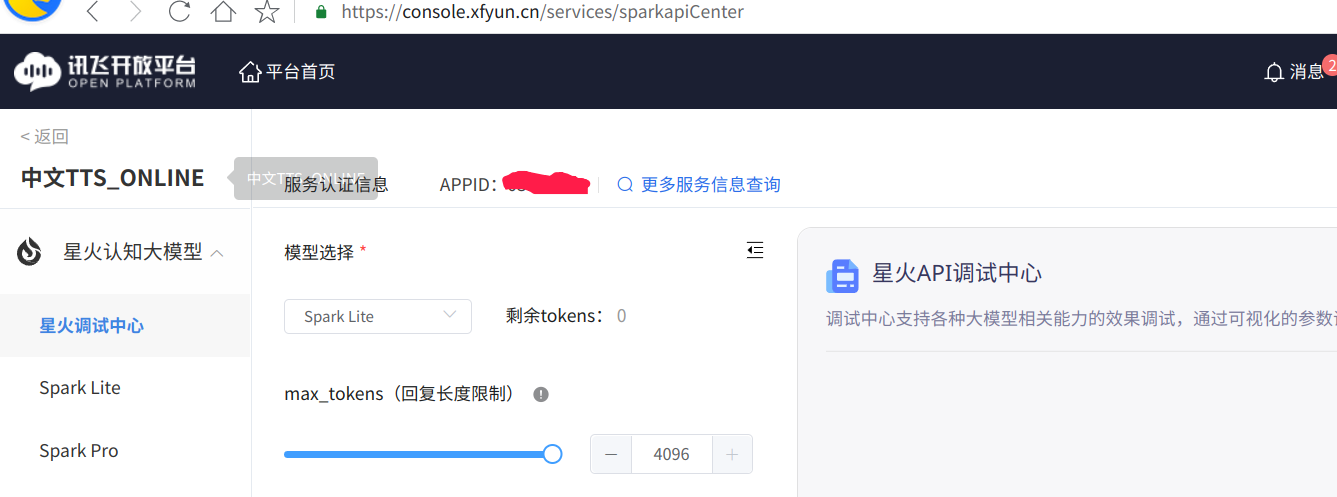Image resolution: width=1337 pixels, height=497 pixels.
Task: Reload the page with the refresh icon
Action: 179,13
